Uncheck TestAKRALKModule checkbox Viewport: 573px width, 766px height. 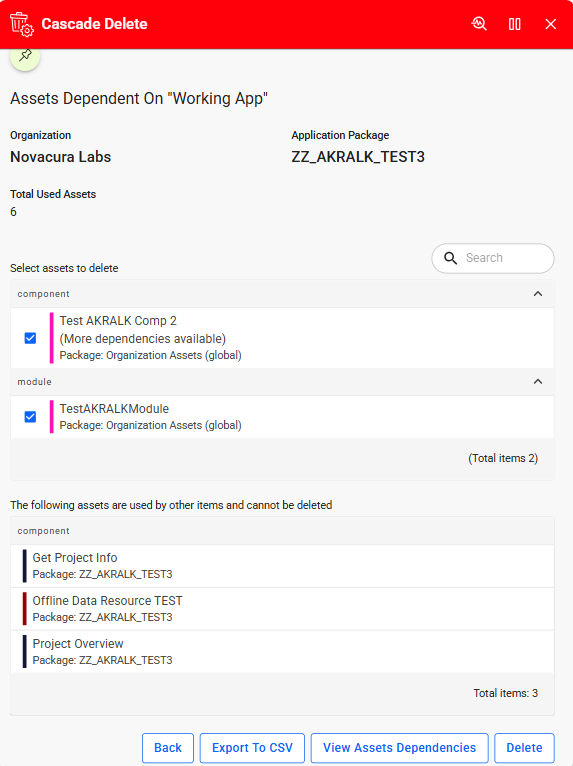pos(30,417)
